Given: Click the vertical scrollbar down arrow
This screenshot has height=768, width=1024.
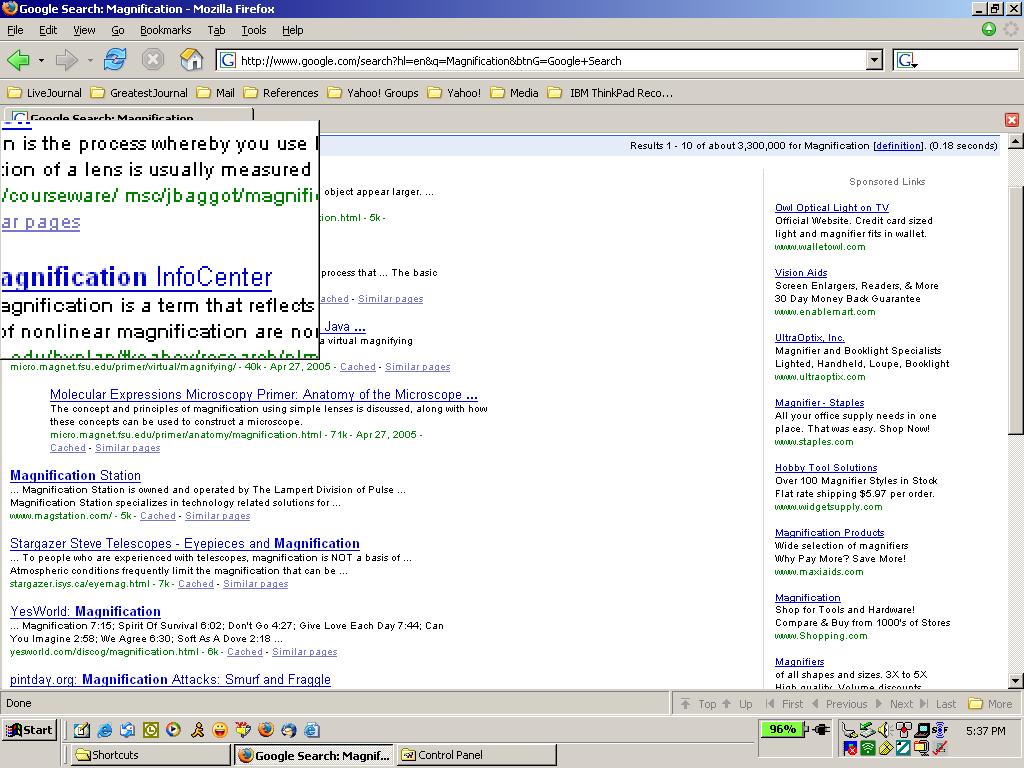Looking at the screenshot, I should click(1016, 681).
